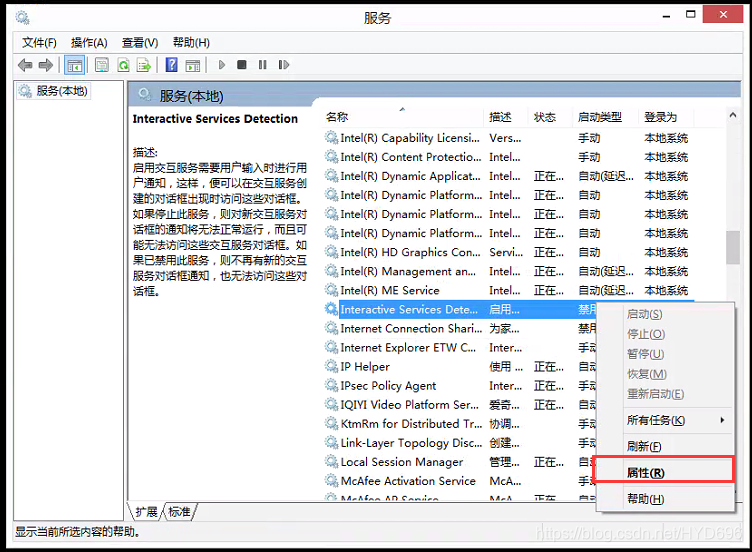Open the 文件(F) menu

click(39, 43)
